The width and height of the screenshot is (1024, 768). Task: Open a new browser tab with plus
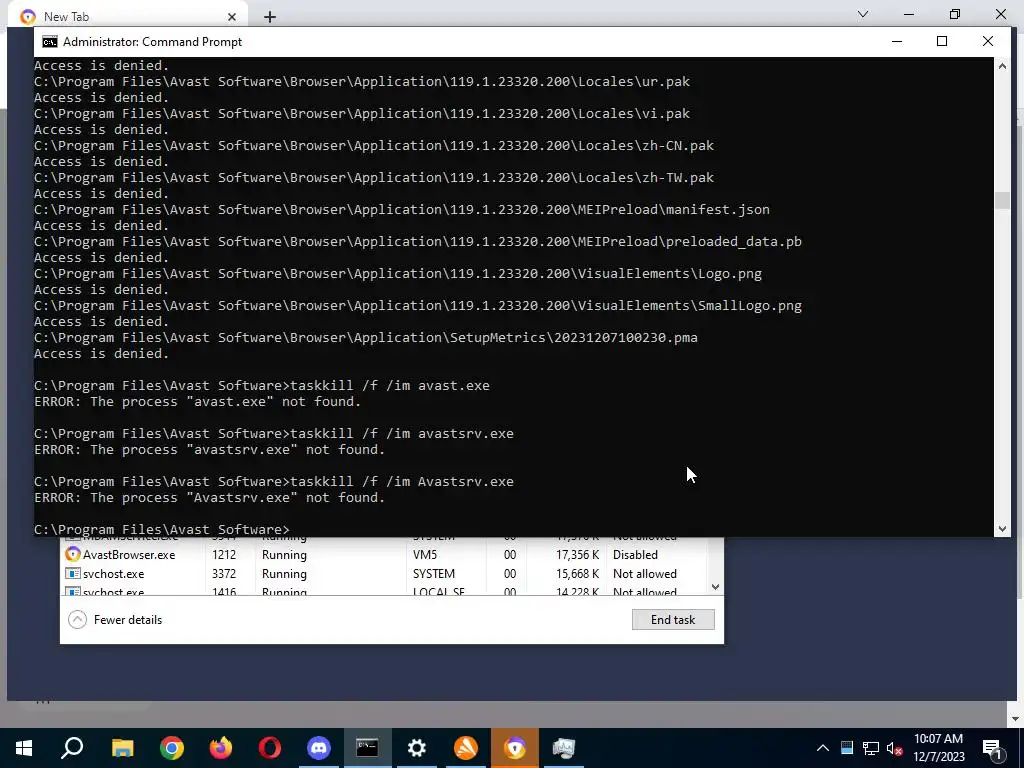tap(270, 17)
